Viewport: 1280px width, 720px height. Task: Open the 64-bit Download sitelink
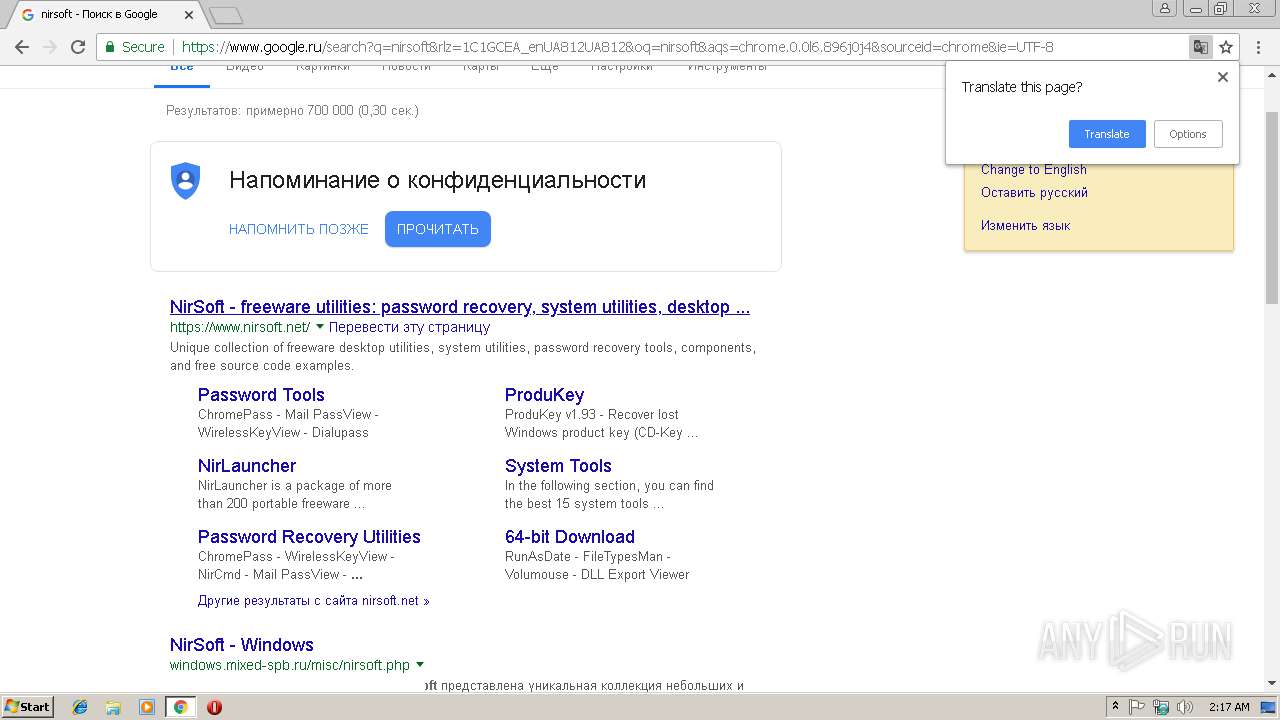pos(570,537)
